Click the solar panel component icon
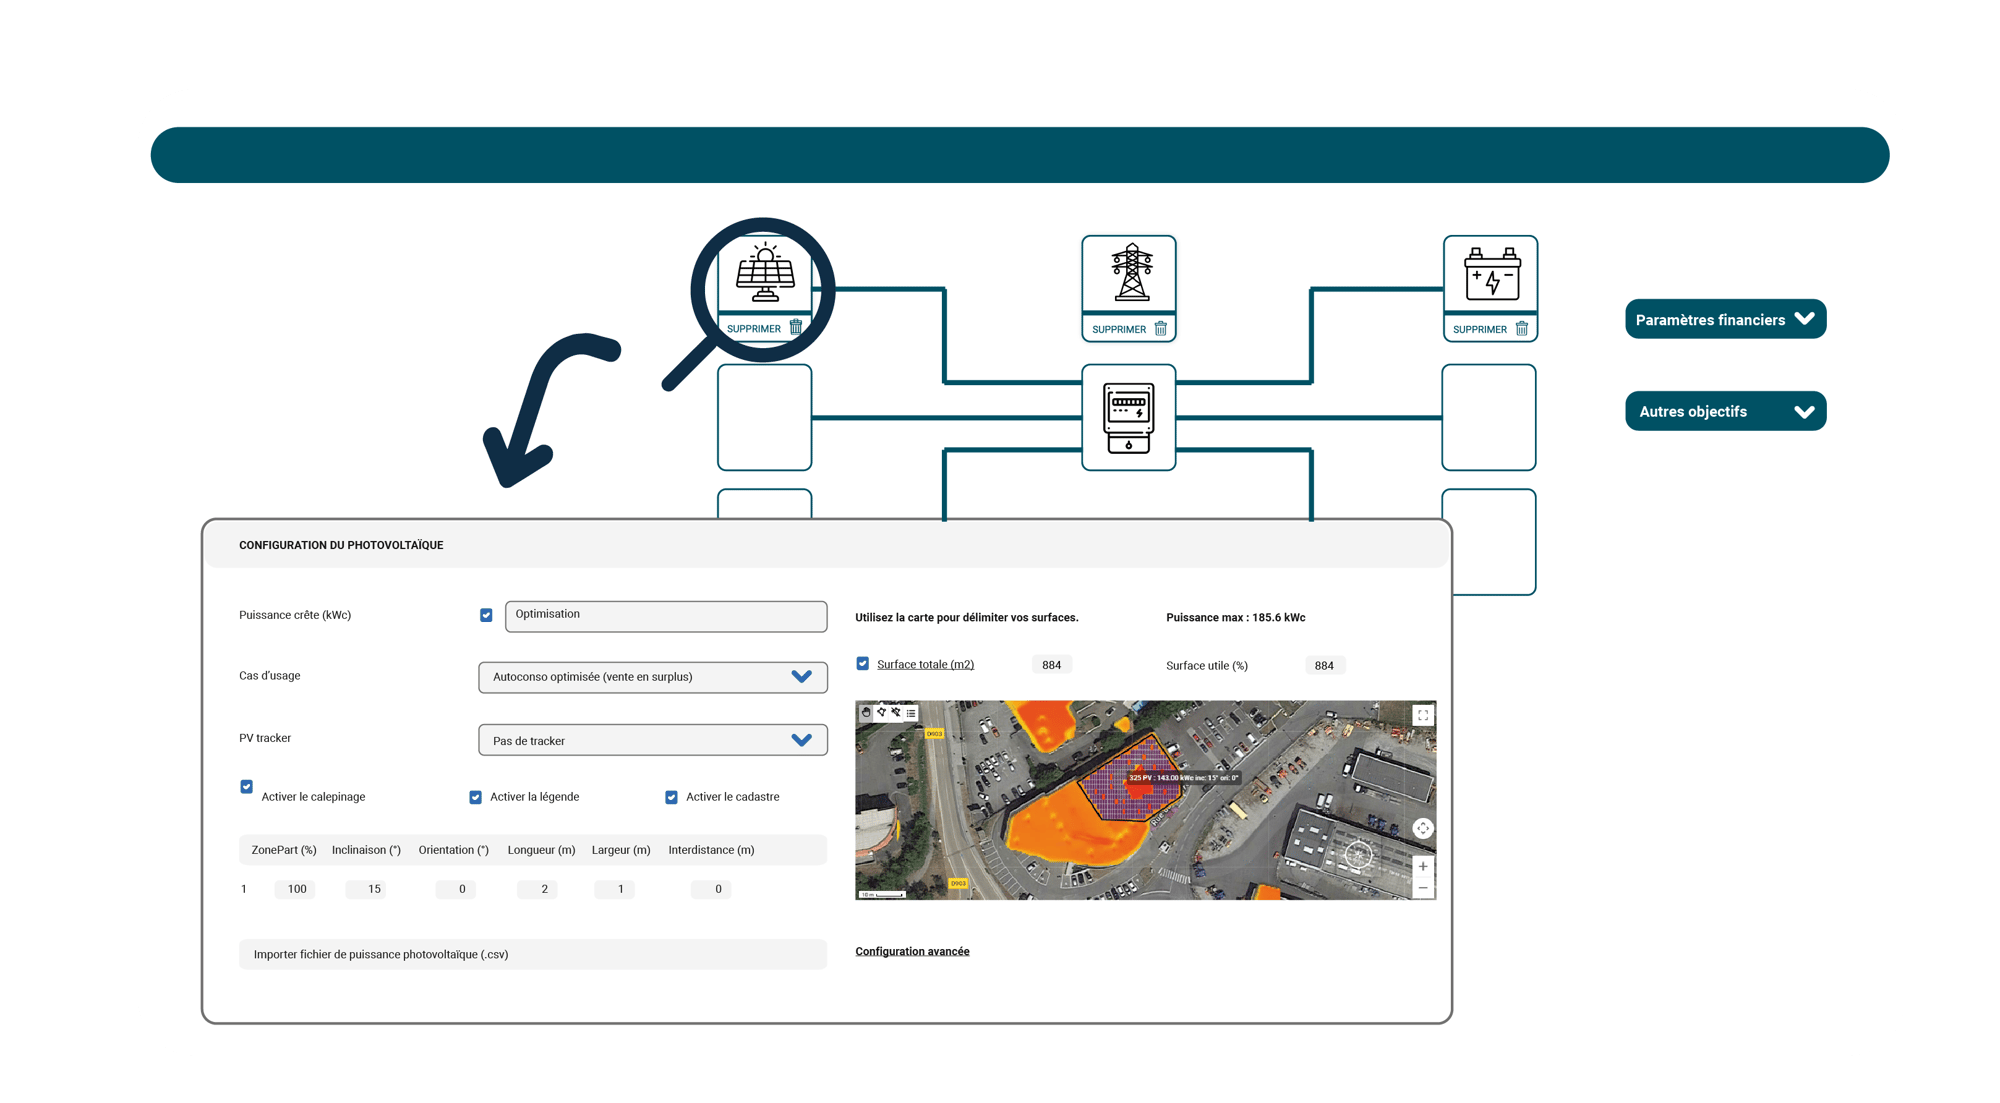Viewport: 2000px width, 1103px height. [x=765, y=272]
